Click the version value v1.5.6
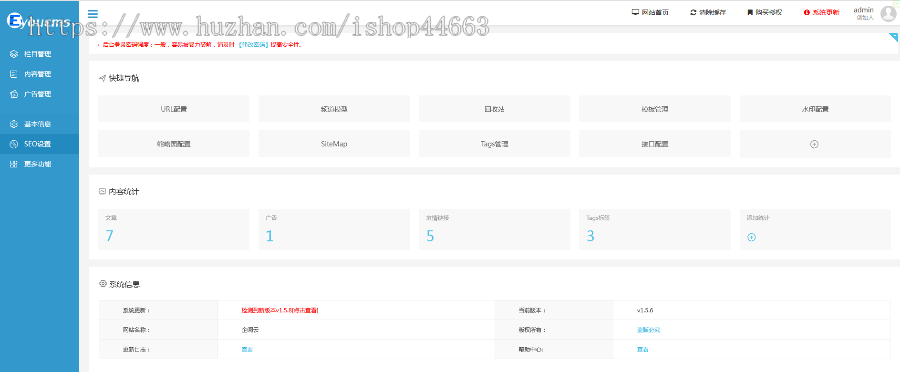The width and height of the screenshot is (900, 372). pos(645,310)
